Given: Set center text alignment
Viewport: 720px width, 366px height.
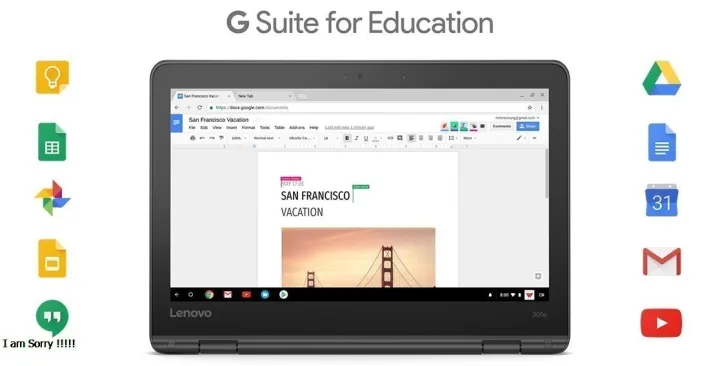Looking at the screenshot, I should coord(421,138).
